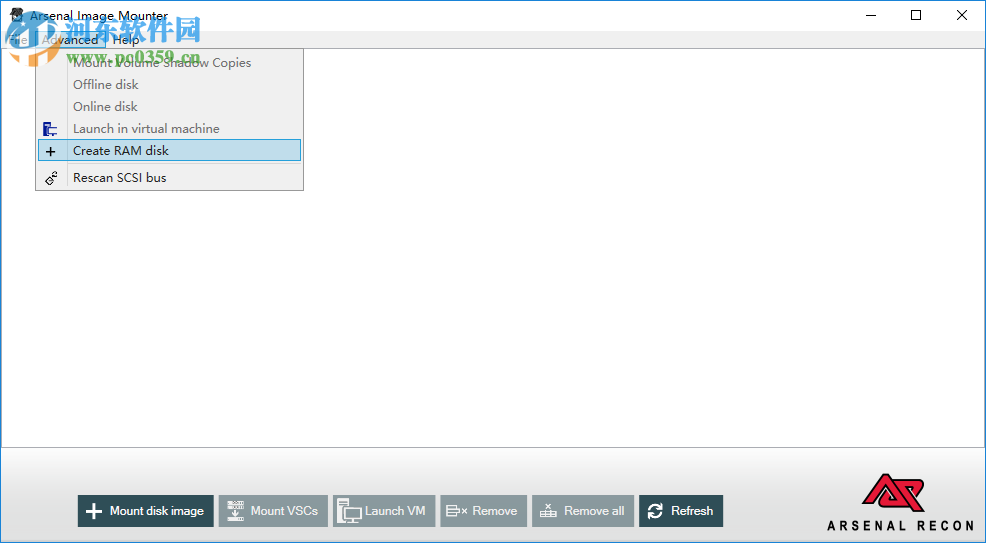Screen dimensions: 986x543
Task: Select Launch in virtual machine entry
Action: tap(169, 129)
